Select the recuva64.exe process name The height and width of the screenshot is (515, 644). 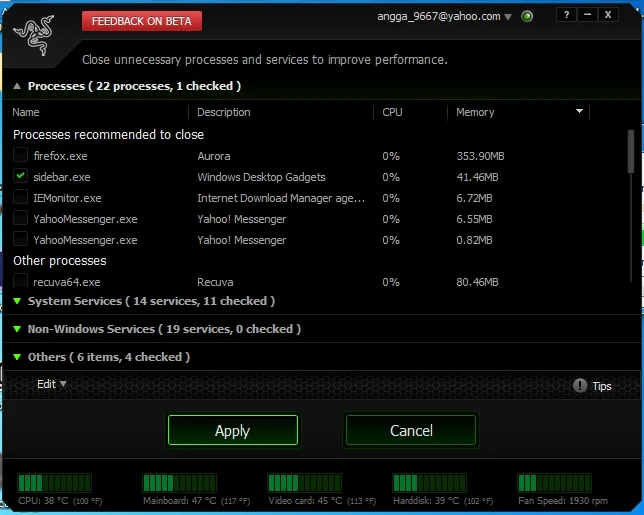point(67,282)
